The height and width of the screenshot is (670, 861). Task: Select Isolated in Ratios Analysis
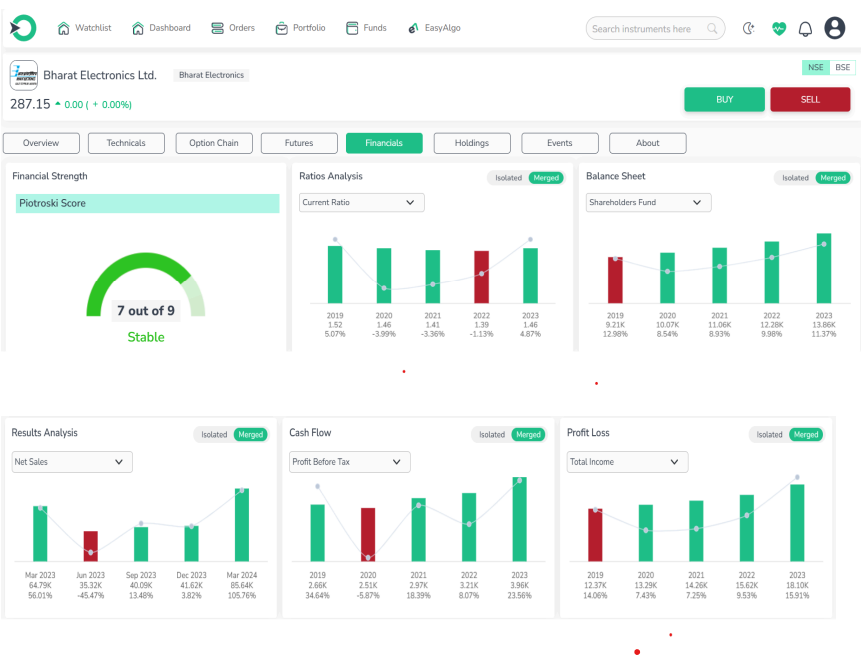(x=508, y=178)
